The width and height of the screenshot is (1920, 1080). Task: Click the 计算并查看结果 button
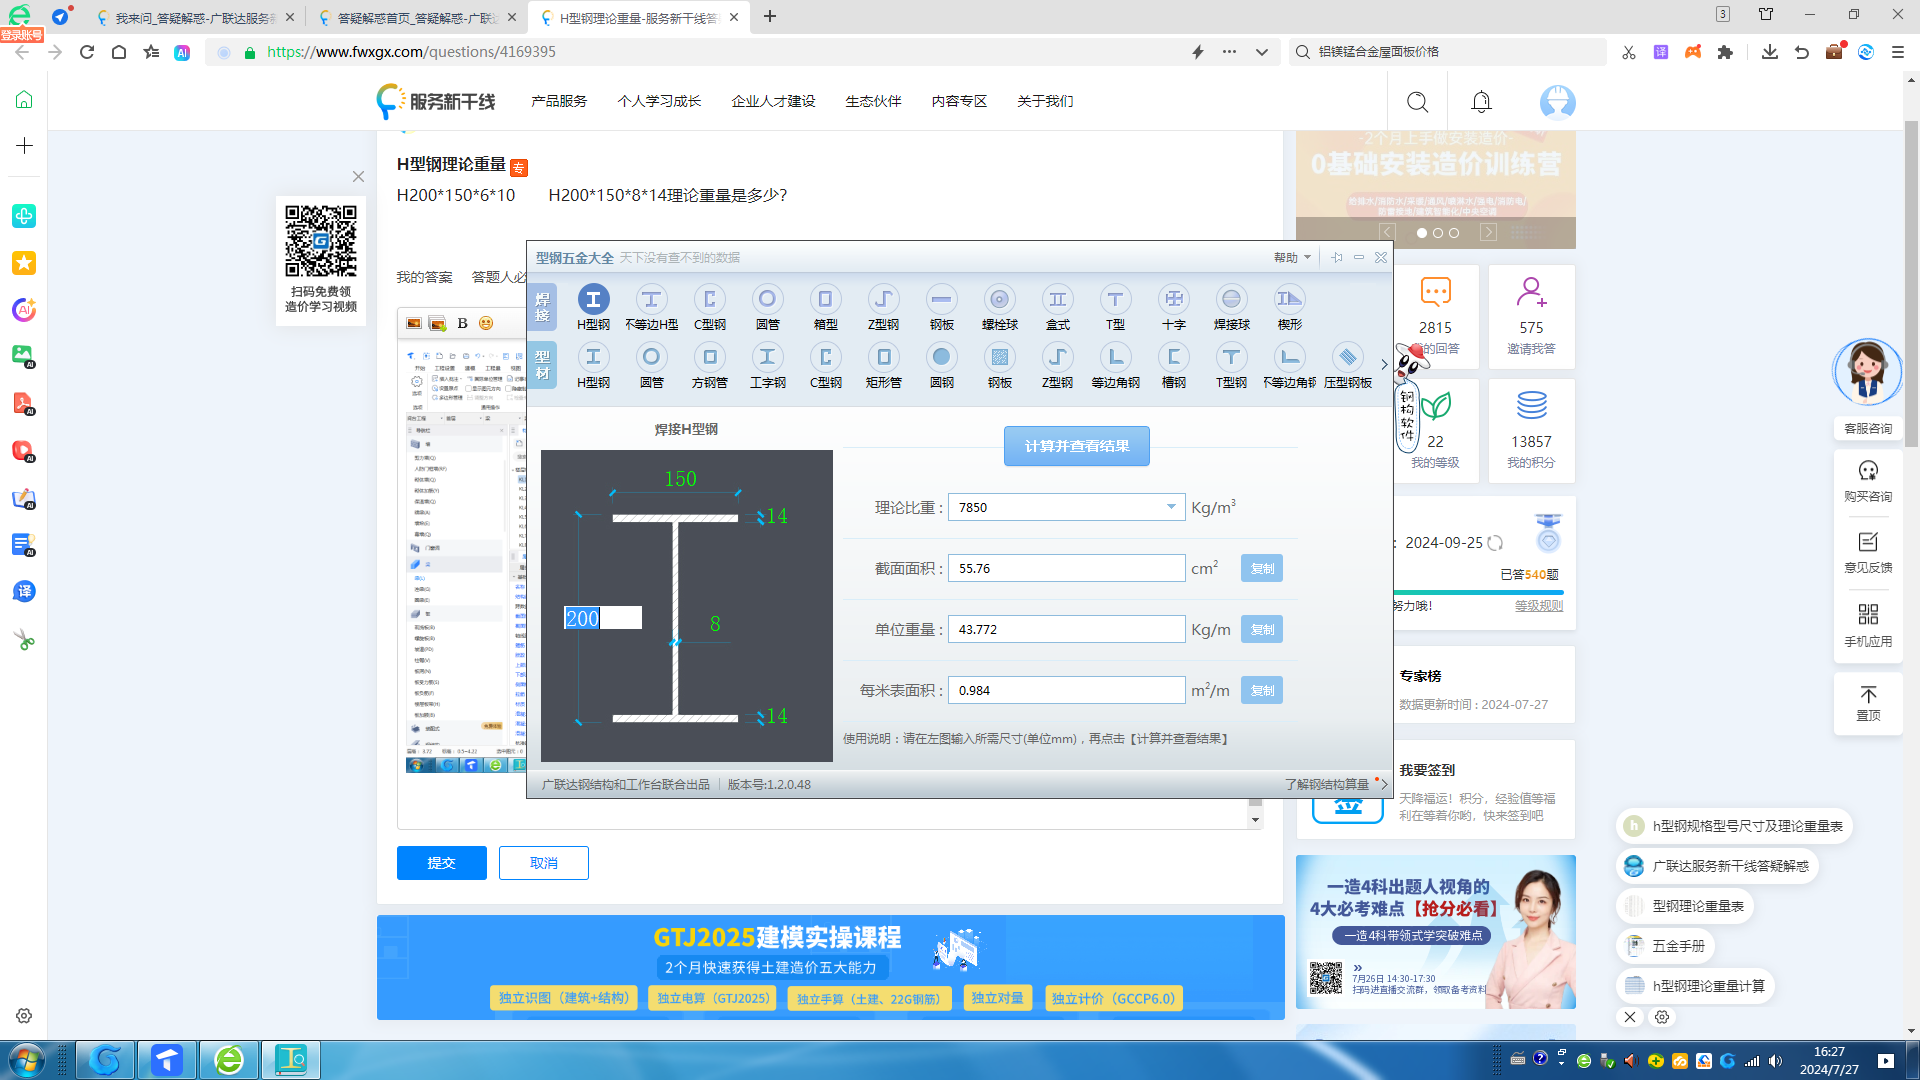tap(1077, 446)
